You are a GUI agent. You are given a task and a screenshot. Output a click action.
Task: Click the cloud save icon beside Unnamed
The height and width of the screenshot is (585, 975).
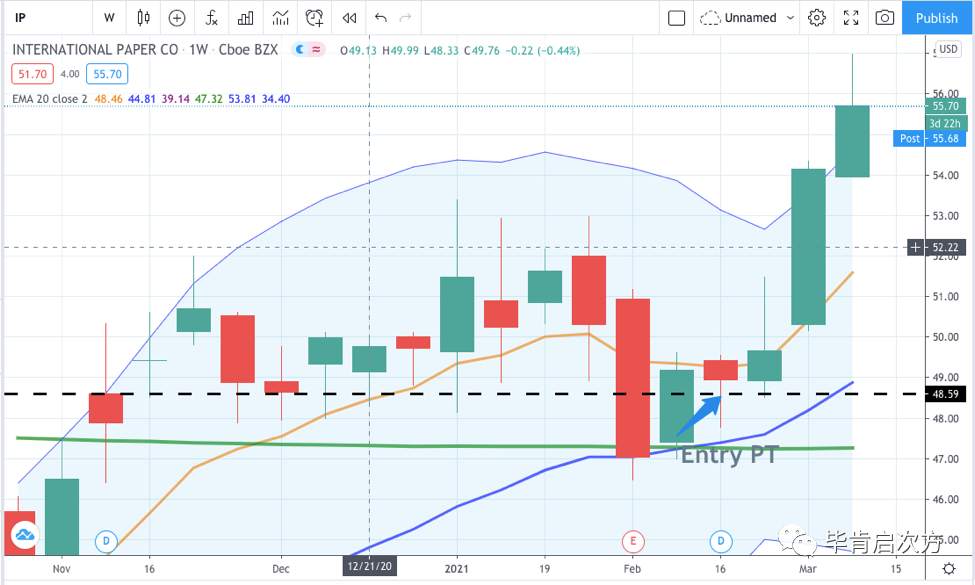click(x=709, y=18)
